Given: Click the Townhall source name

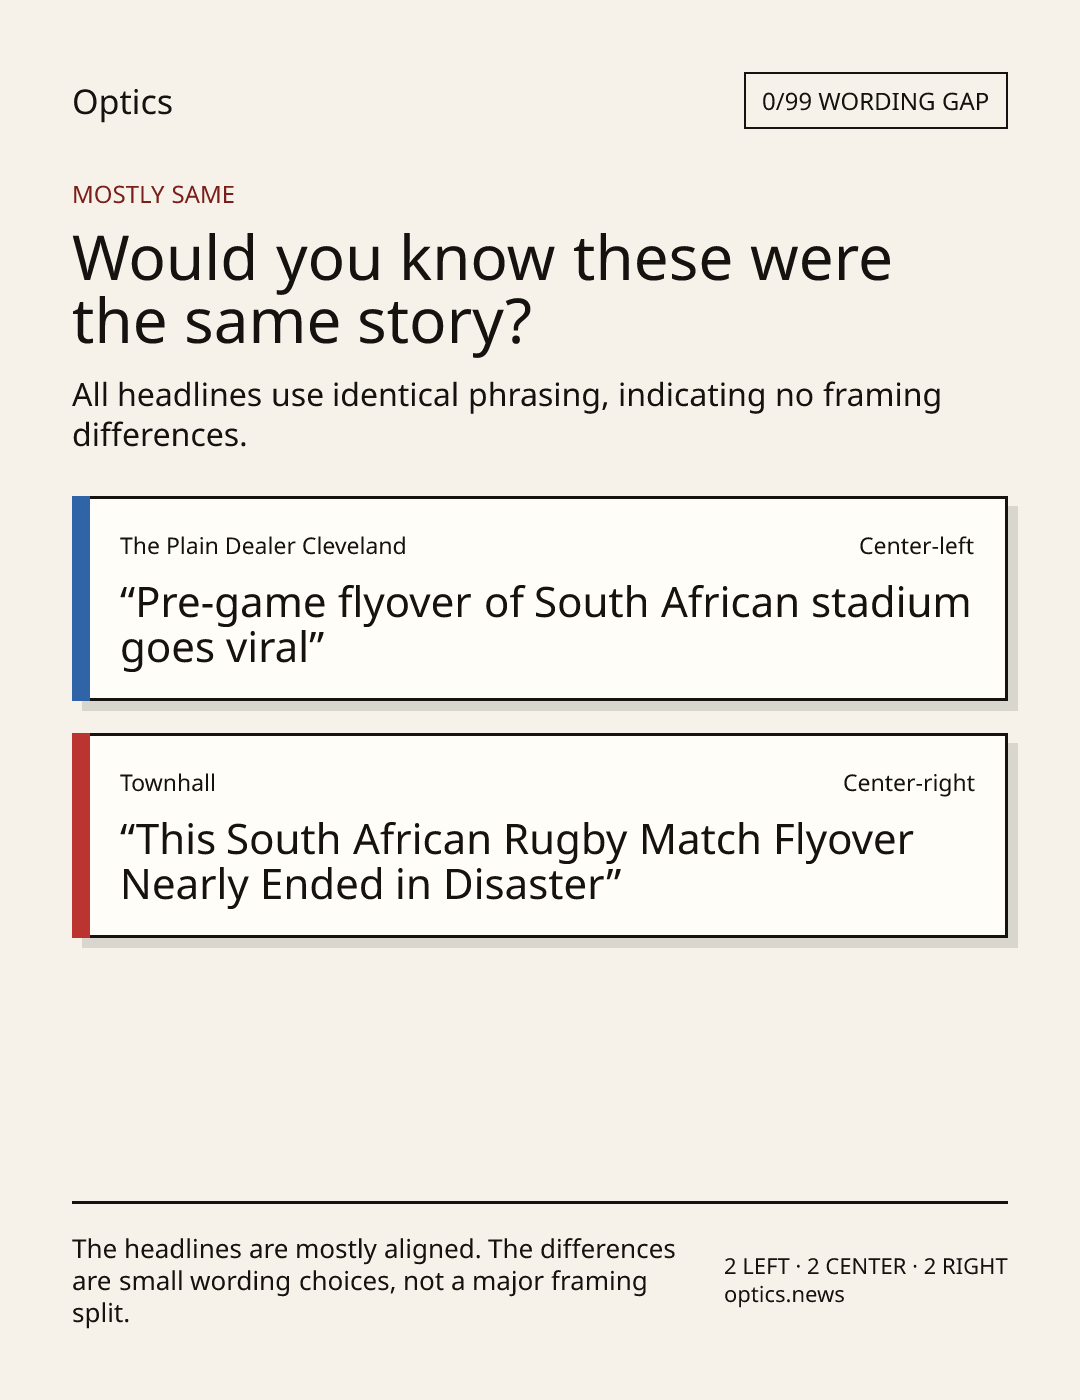Looking at the screenshot, I should pos(168,783).
